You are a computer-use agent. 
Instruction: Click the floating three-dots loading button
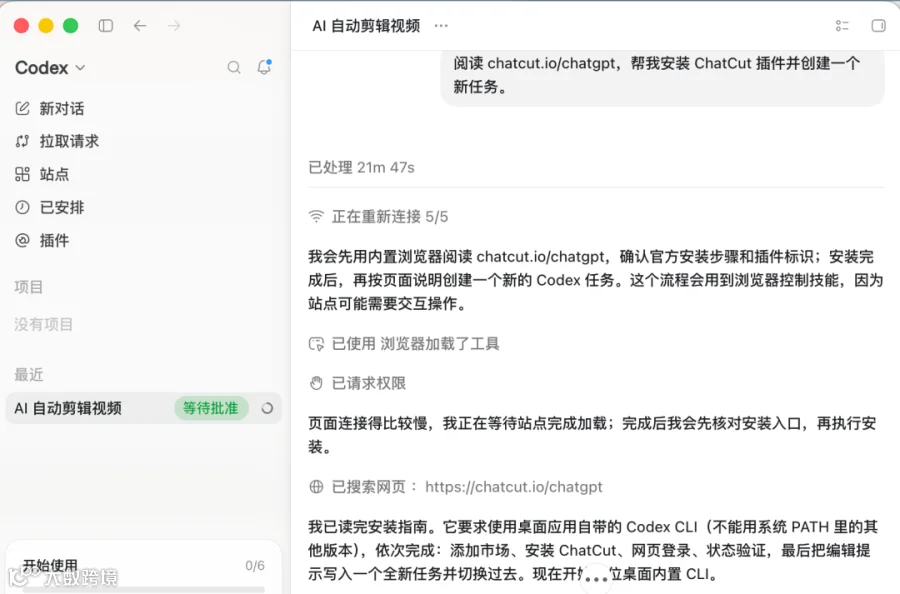[x=596, y=579]
